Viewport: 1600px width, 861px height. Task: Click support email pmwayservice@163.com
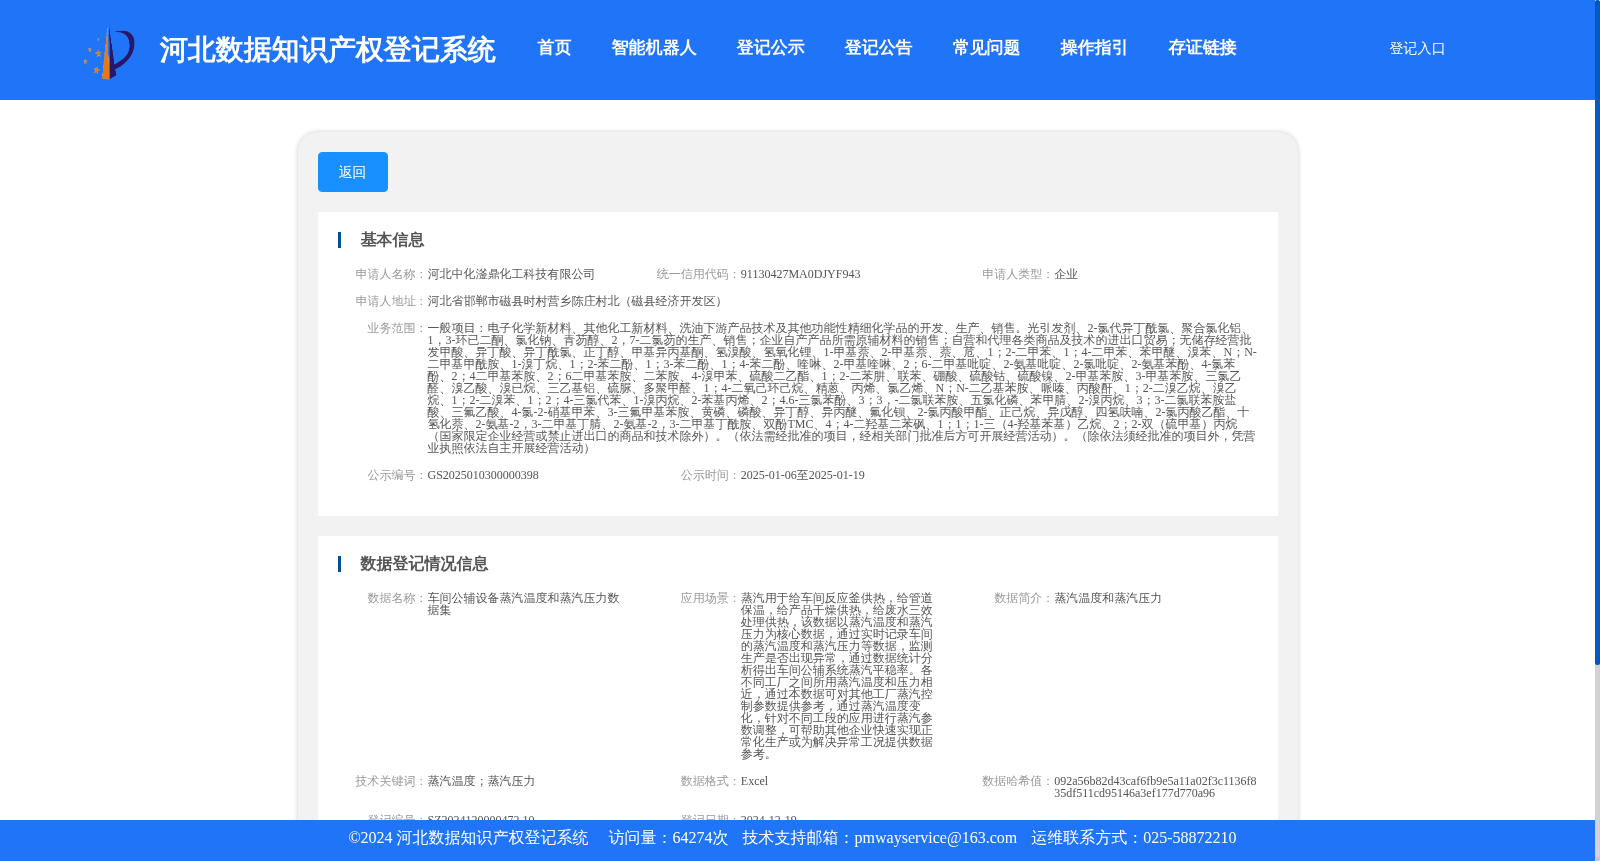935,838
